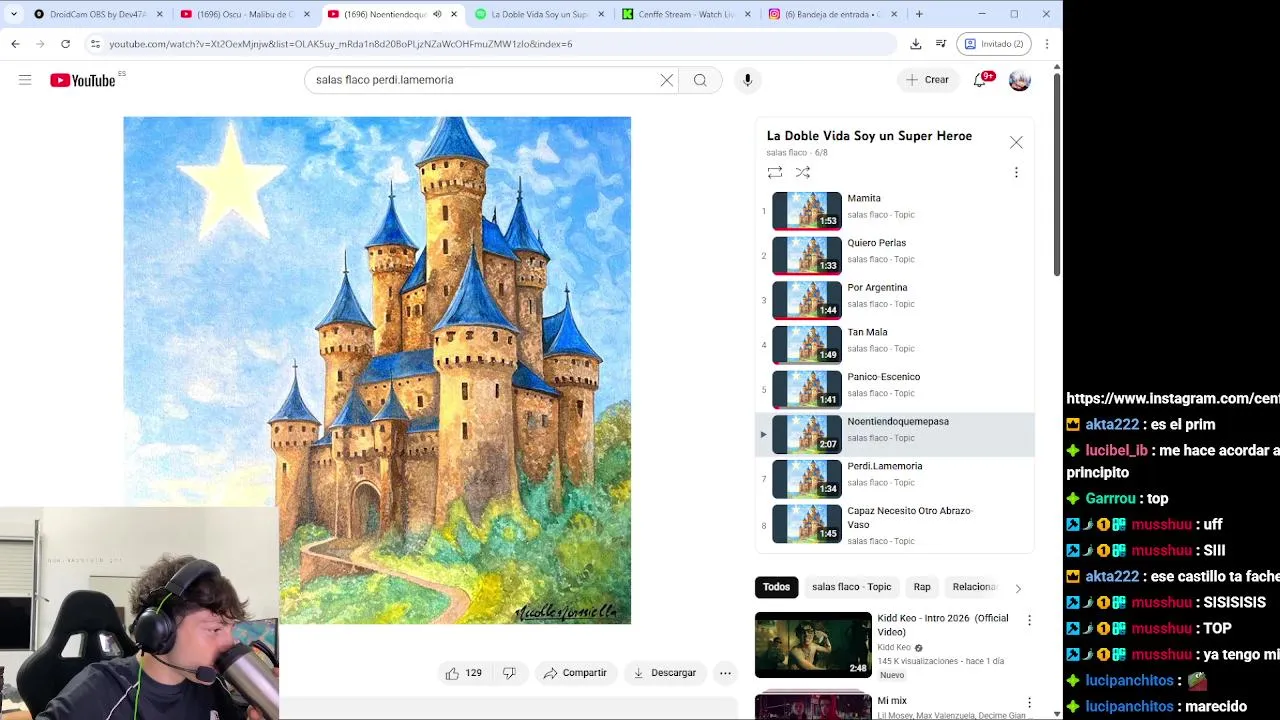Open the media controls icon in toolbar
The image size is (1280, 720).
[x=941, y=44]
